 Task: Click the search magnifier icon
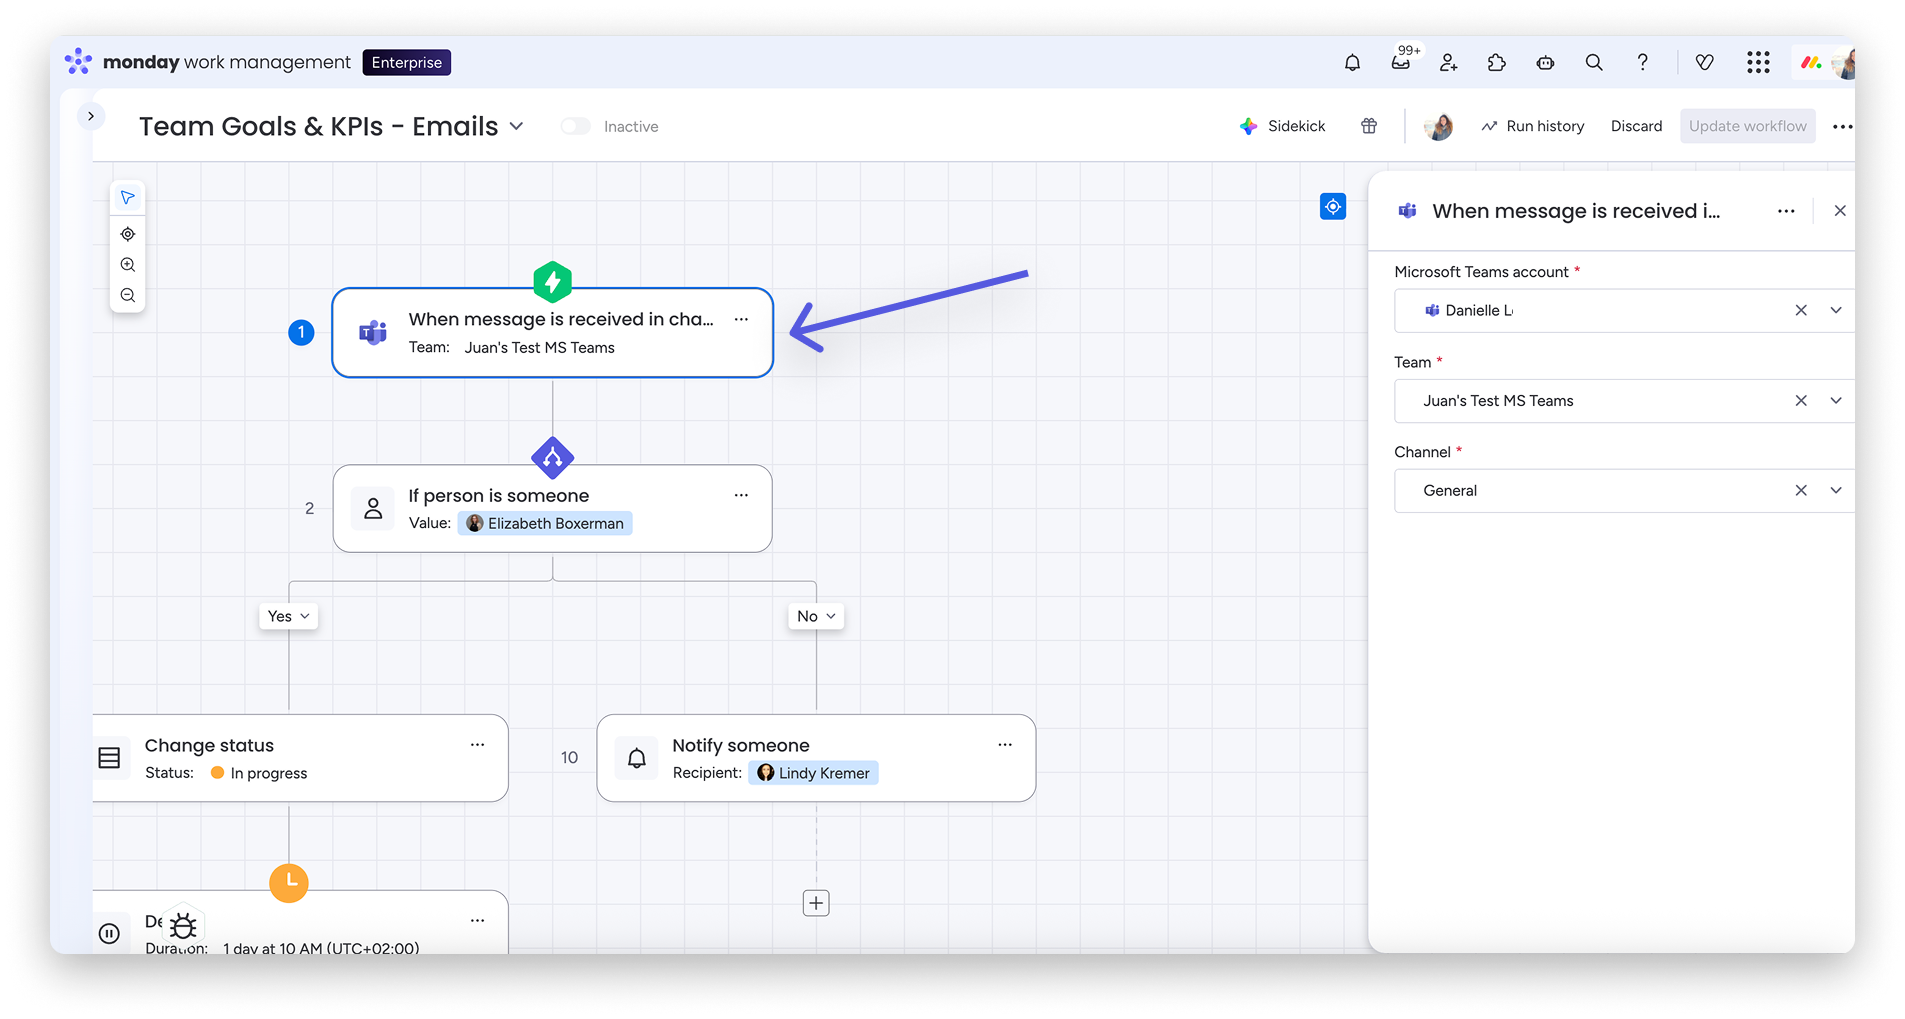(x=1594, y=63)
